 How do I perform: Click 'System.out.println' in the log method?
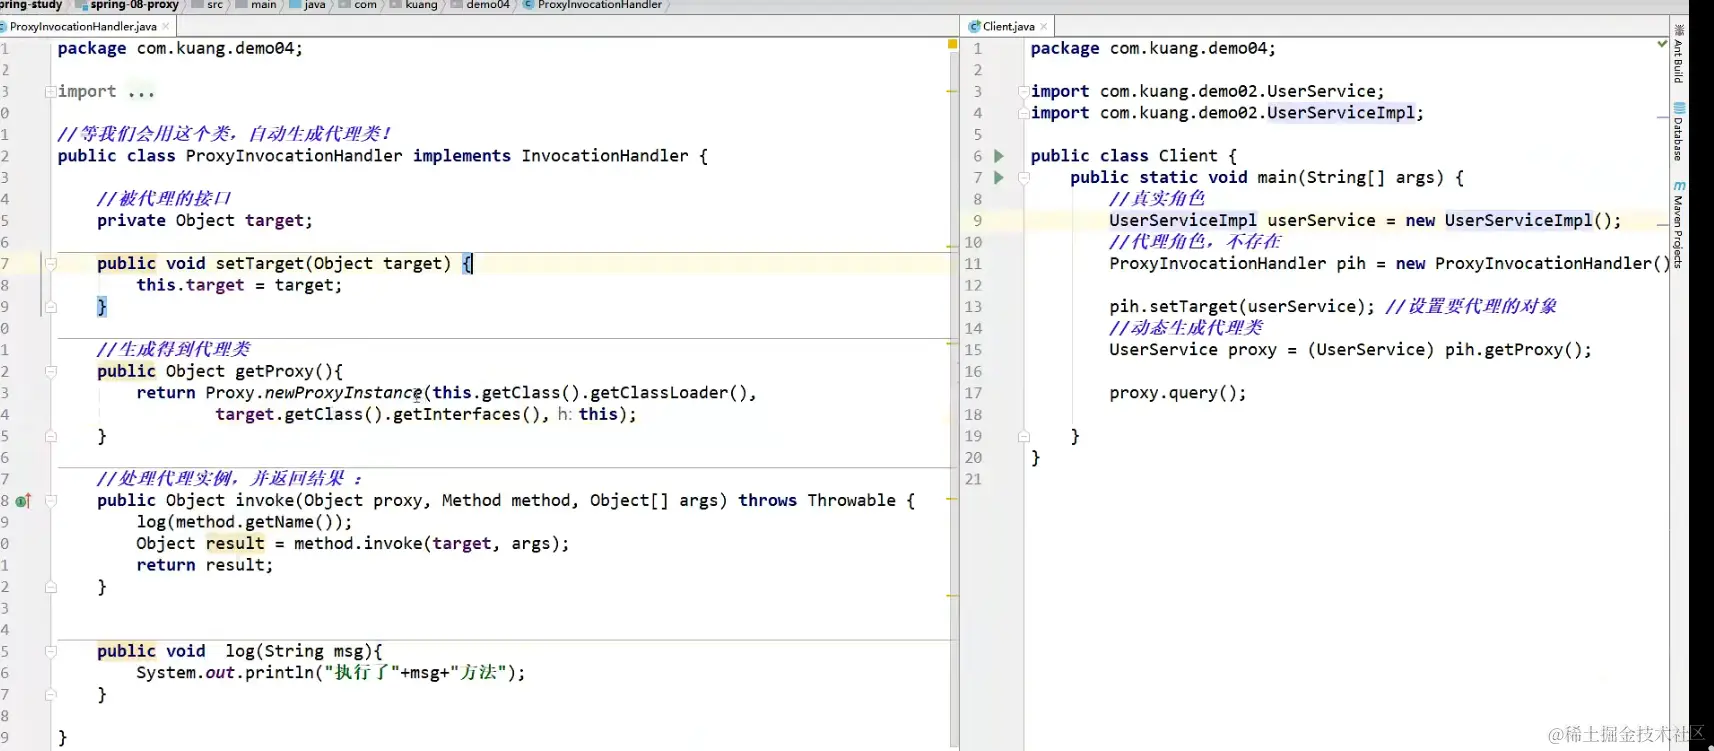225,673
